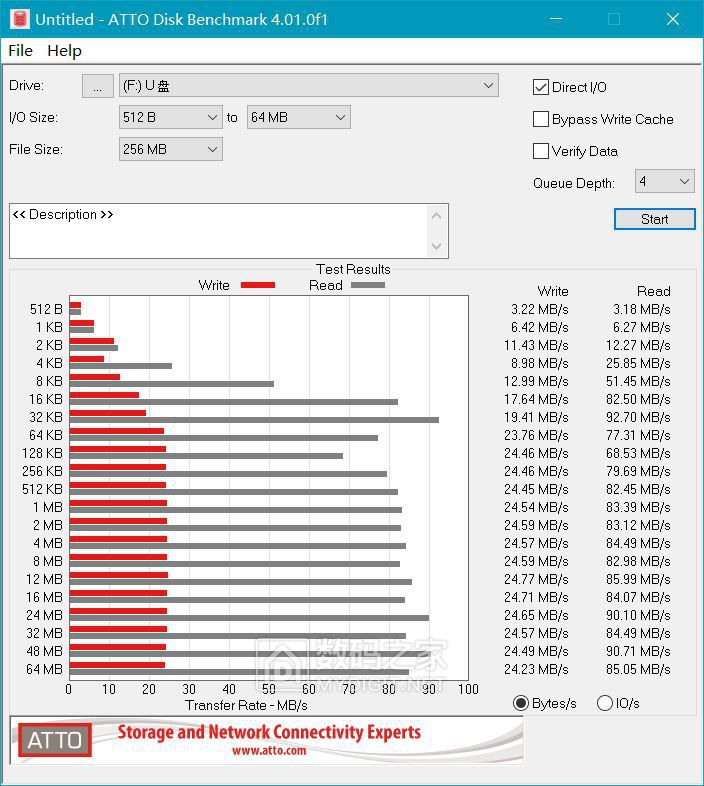This screenshot has width=704, height=786.
Task: Click the www.atto.com link in banner
Action: point(269,750)
